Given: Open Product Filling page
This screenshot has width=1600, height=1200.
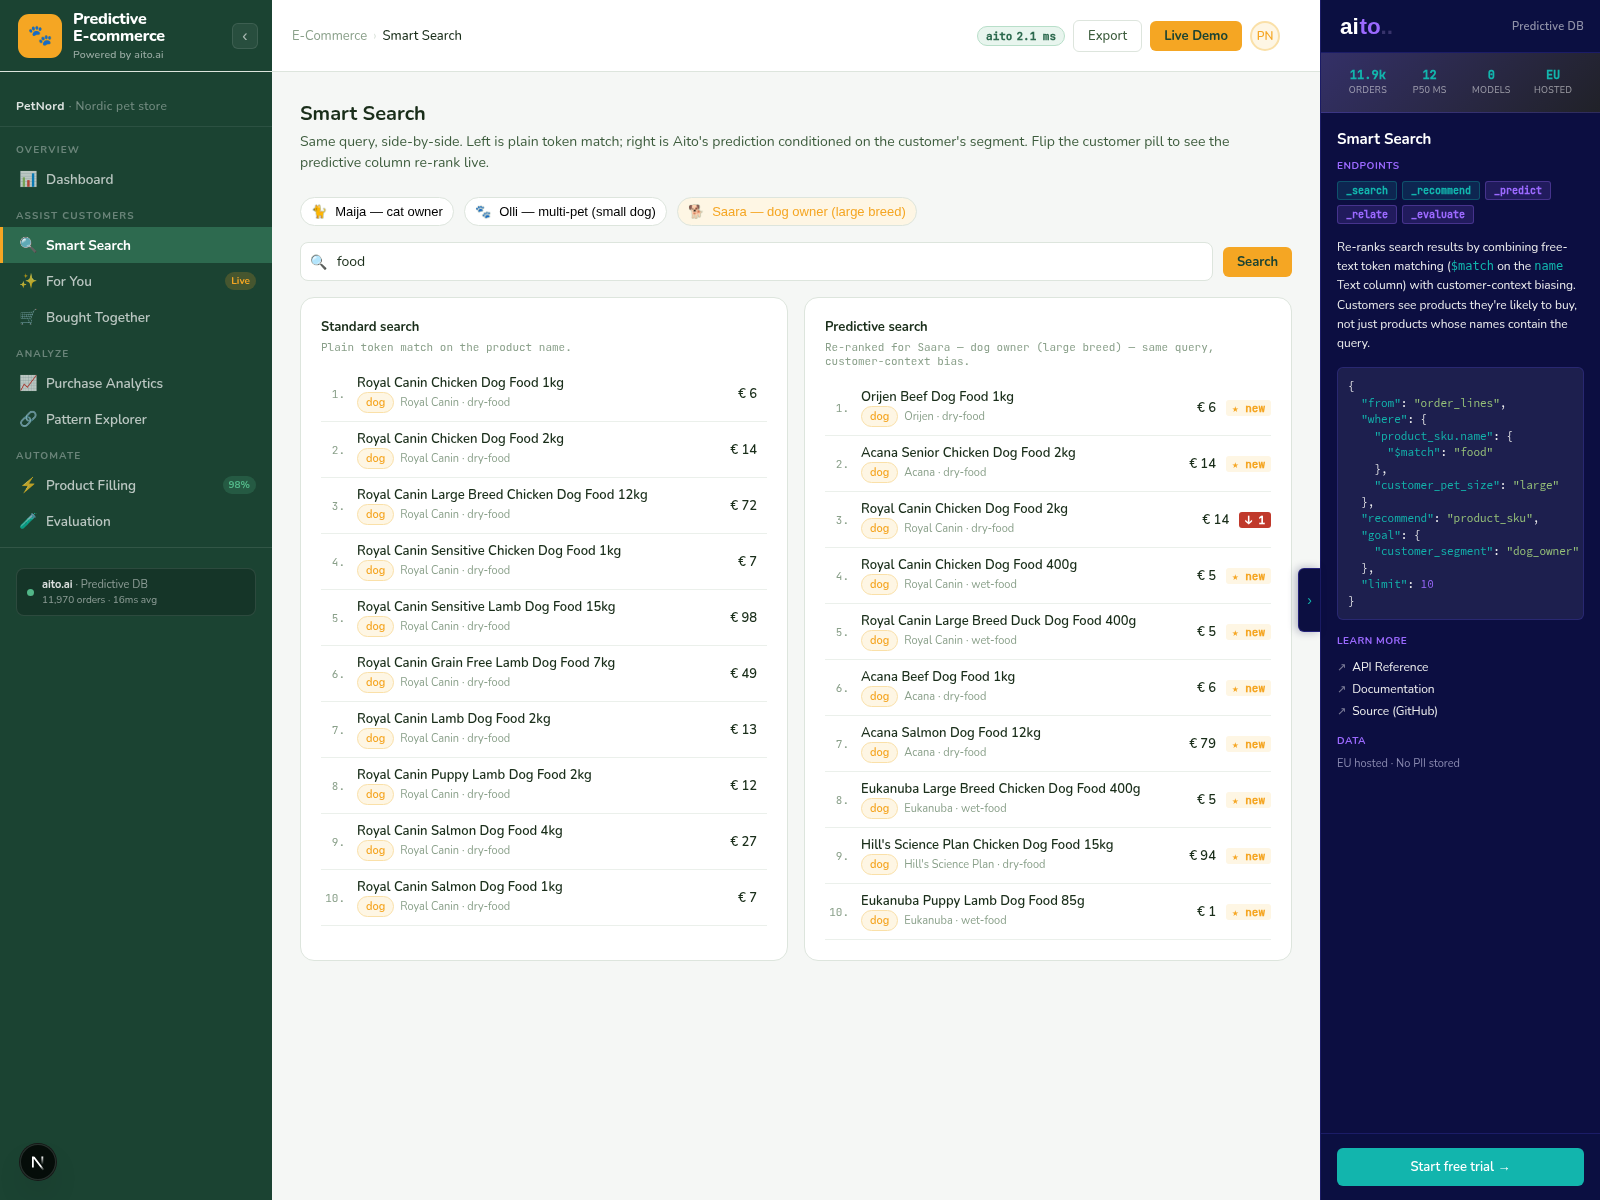Looking at the screenshot, I should pyautogui.click(x=136, y=485).
